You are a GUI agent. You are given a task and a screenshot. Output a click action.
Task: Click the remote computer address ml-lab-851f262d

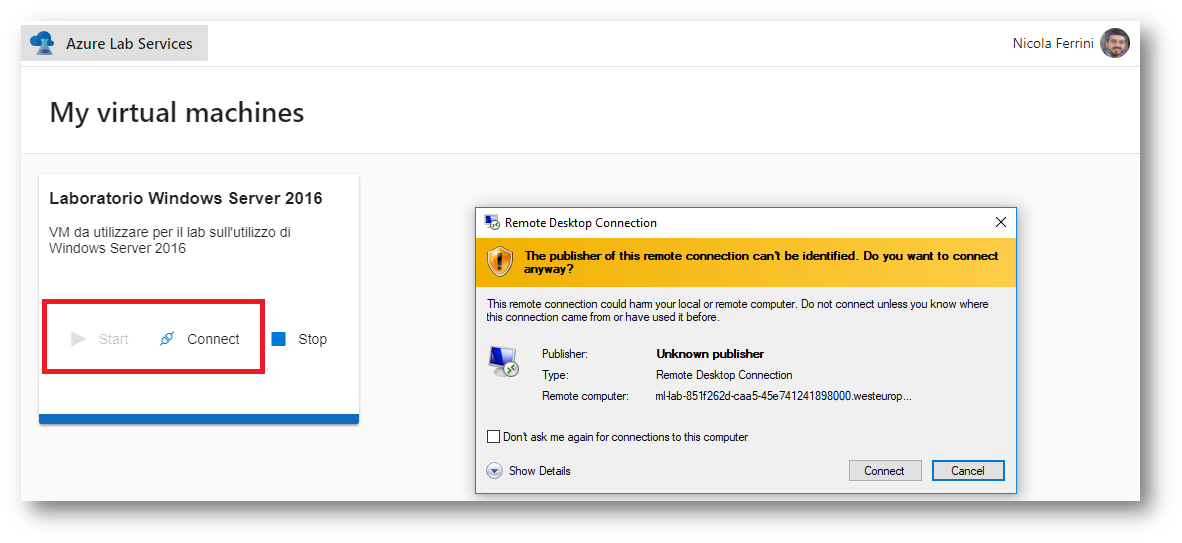pos(784,396)
